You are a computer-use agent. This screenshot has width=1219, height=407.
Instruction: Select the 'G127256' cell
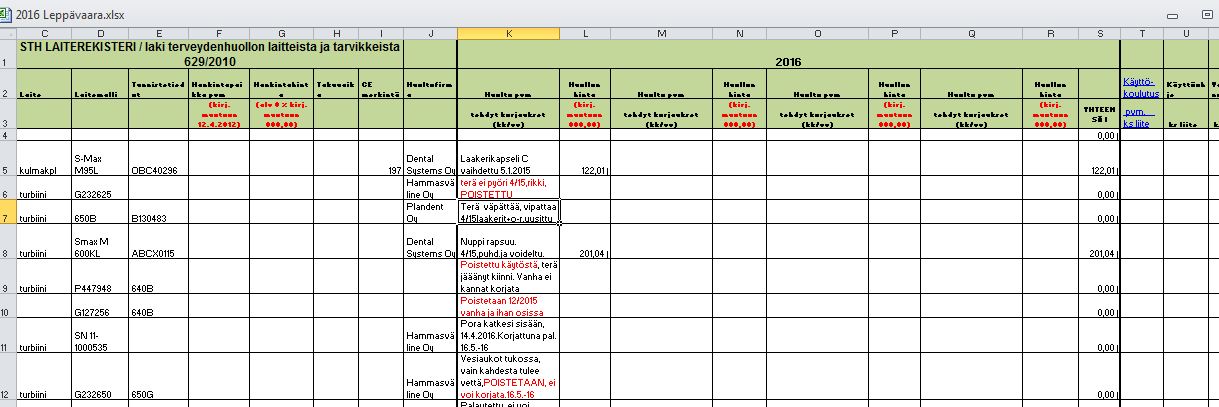pyautogui.click(x=100, y=306)
